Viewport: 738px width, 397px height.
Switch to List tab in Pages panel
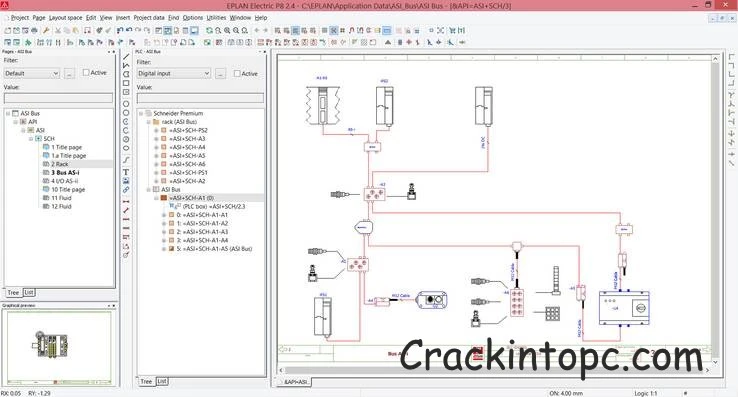[29, 292]
